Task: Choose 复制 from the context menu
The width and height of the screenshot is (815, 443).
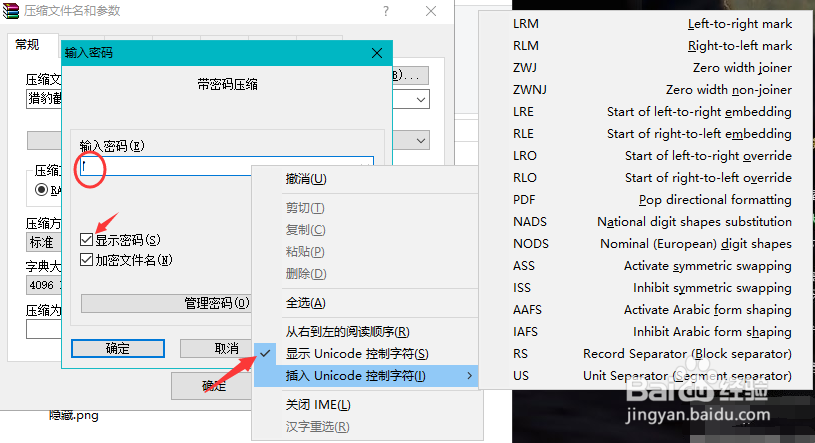Action: pos(367,230)
